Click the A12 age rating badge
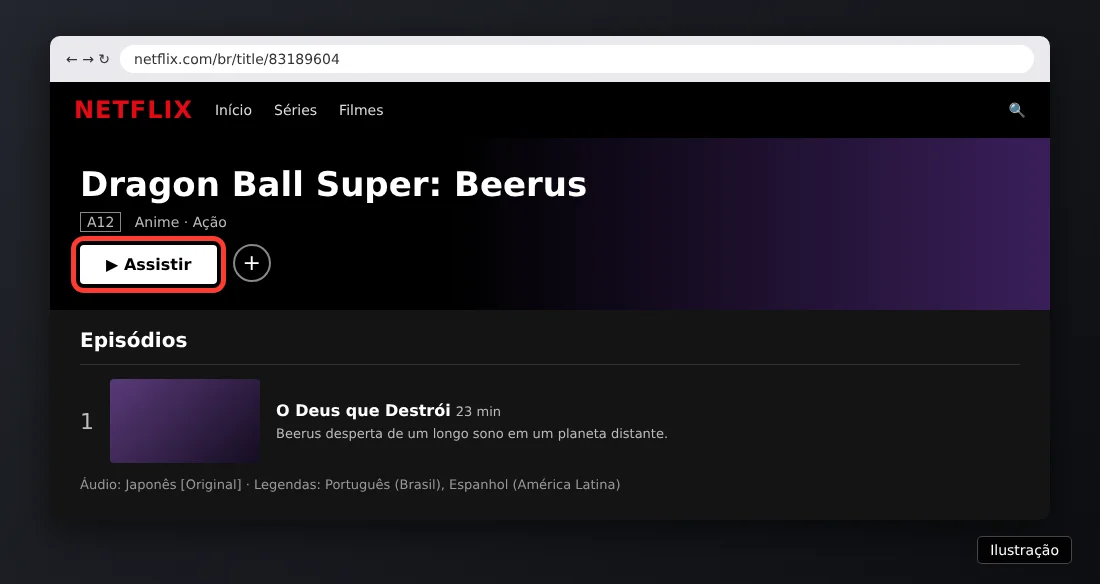 (100, 223)
